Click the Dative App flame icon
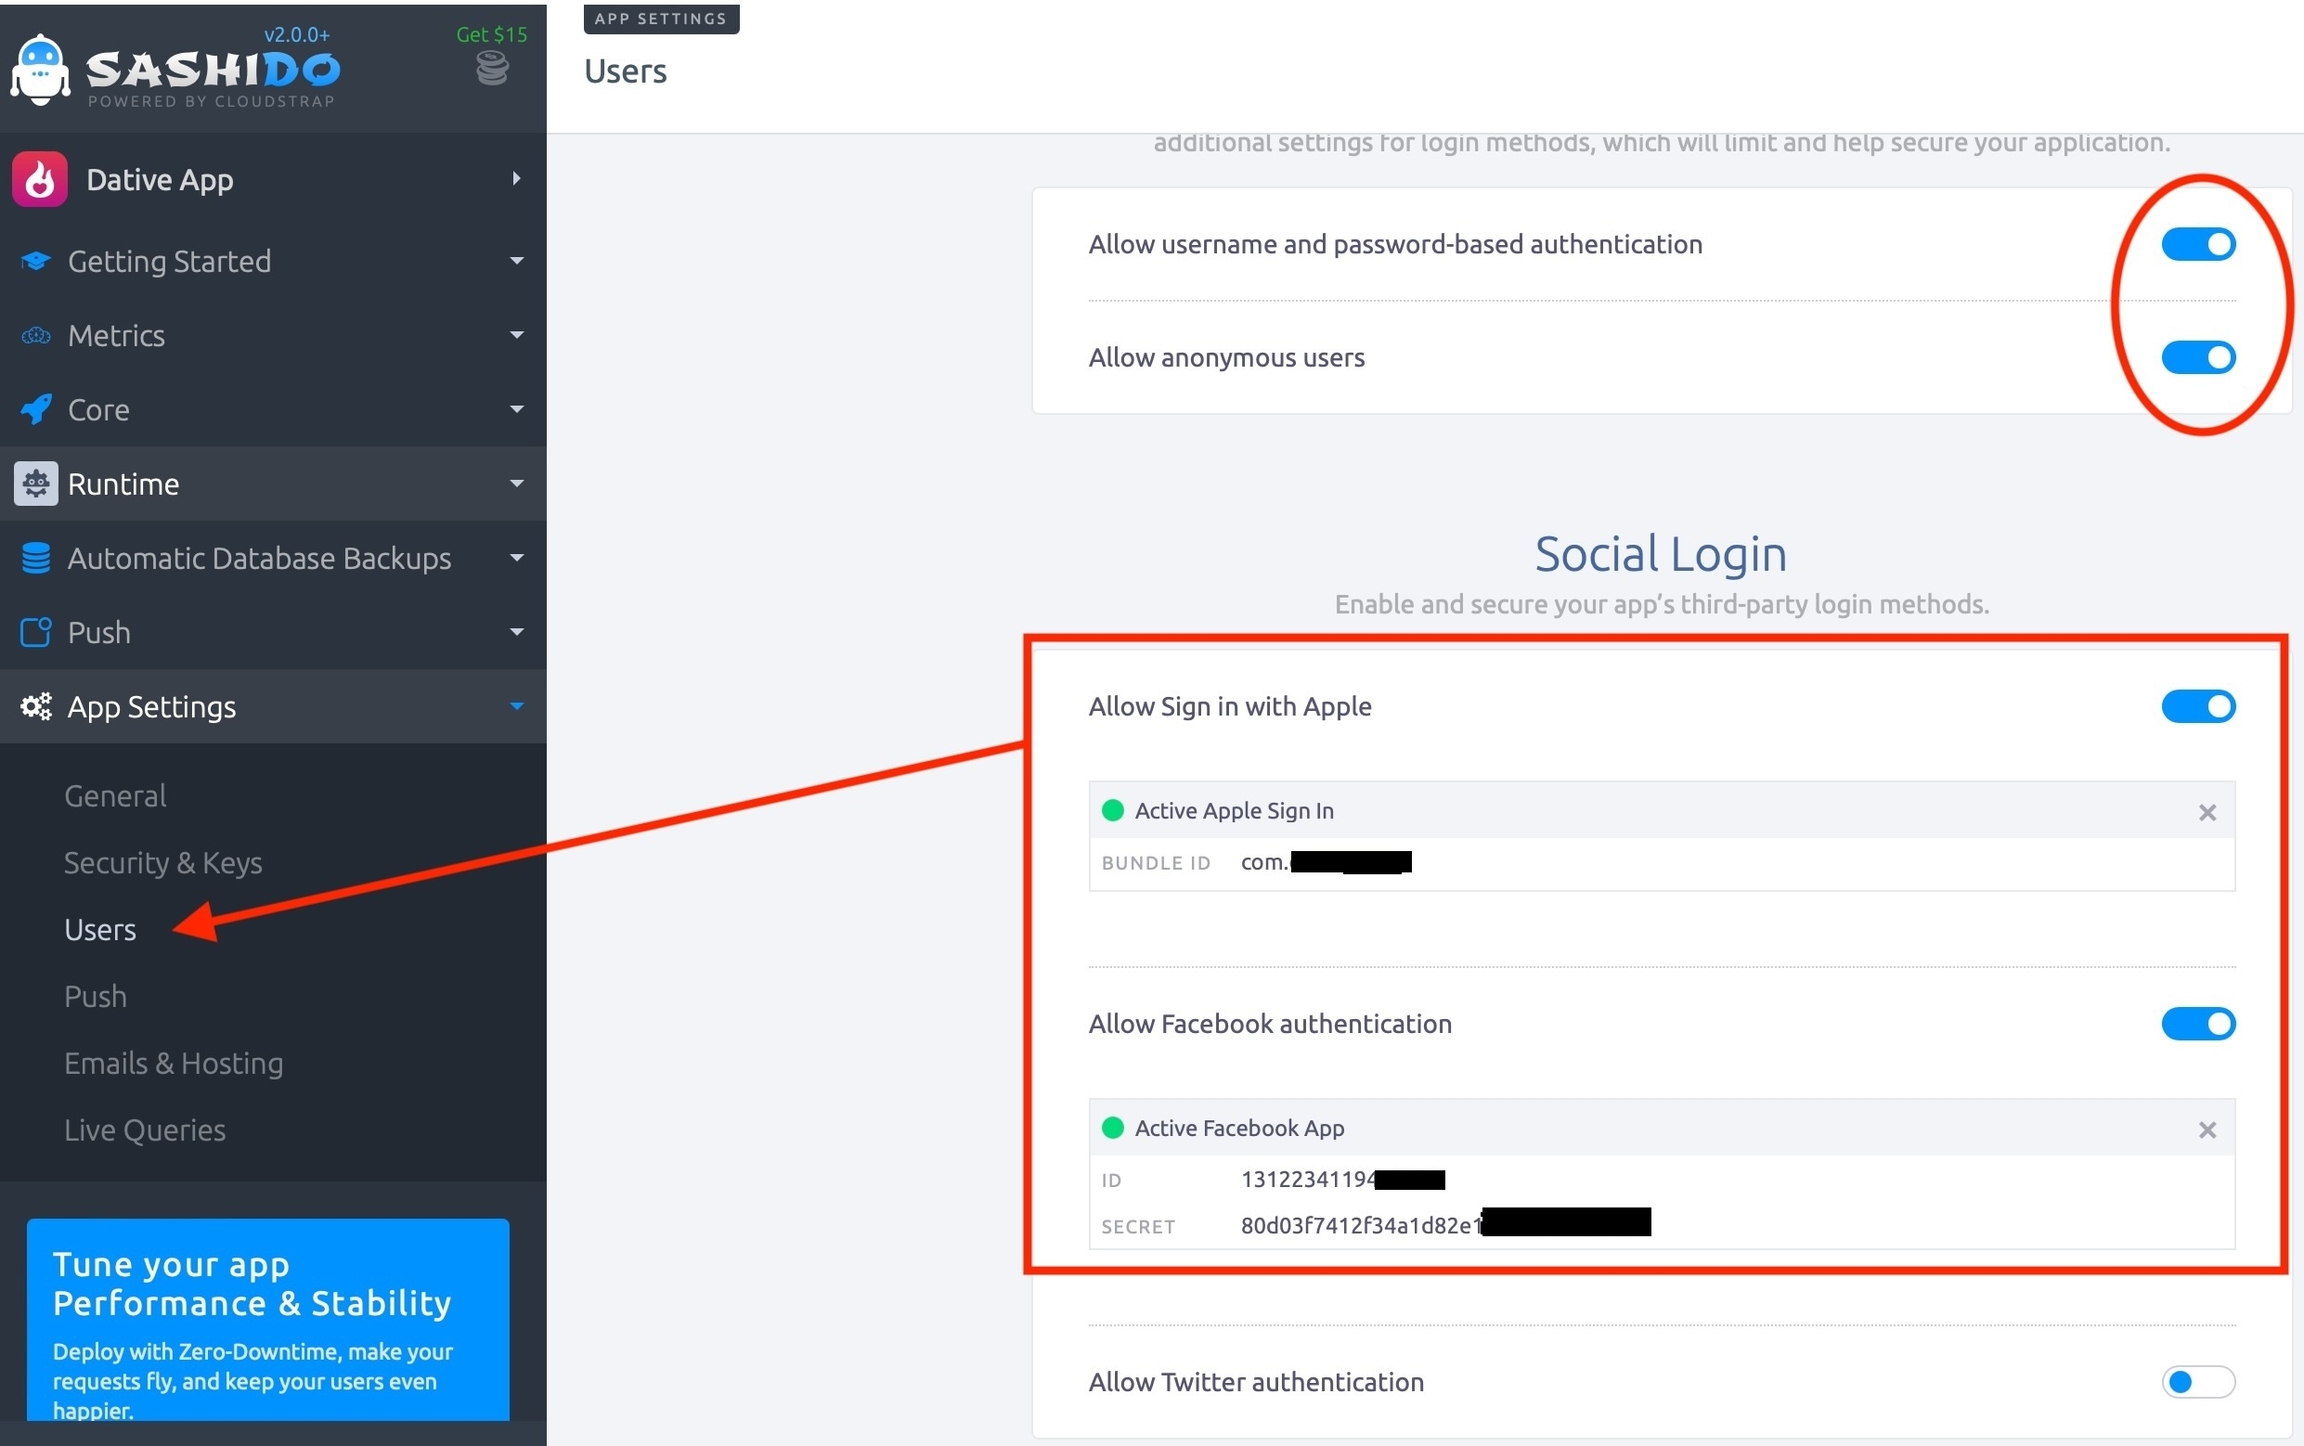 [40, 180]
